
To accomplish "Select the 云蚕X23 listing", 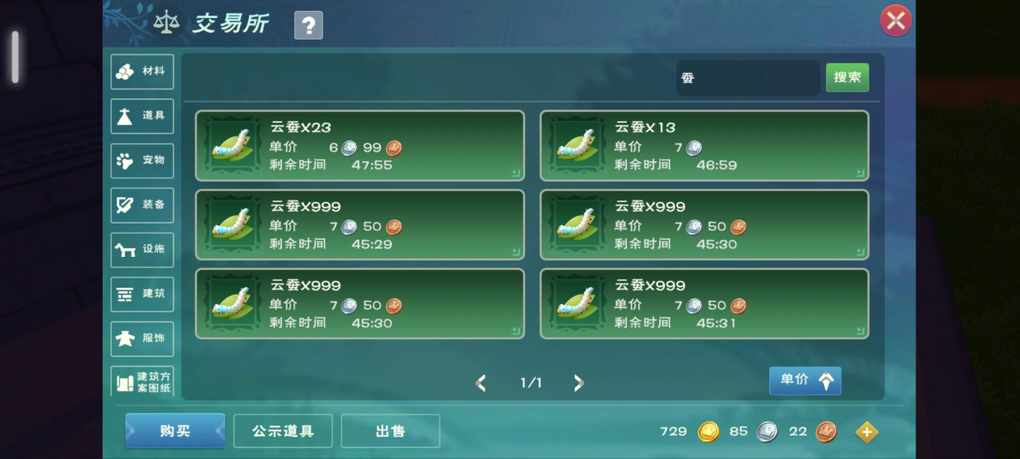I will (x=360, y=146).
